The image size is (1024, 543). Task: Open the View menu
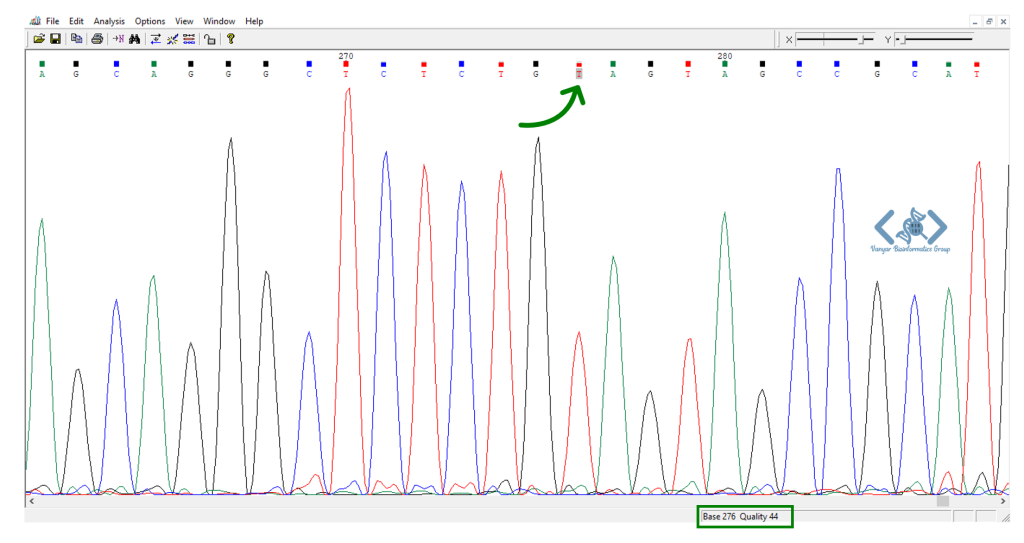pyautogui.click(x=184, y=21)
